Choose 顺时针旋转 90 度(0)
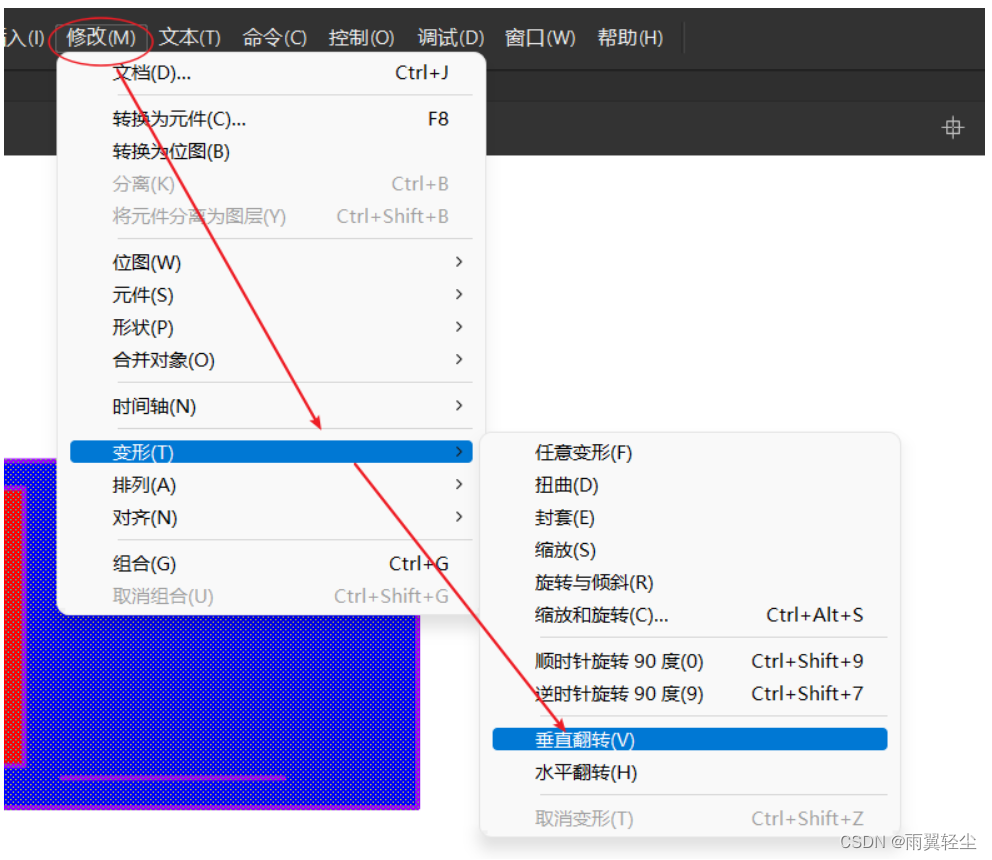Screen dimensions: 992x860 (x=690, y=661)
